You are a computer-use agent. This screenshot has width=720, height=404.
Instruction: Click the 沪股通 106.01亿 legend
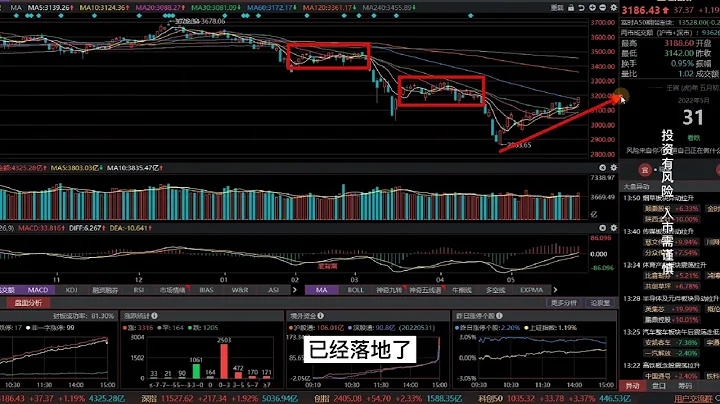click(x=317, y=328)
